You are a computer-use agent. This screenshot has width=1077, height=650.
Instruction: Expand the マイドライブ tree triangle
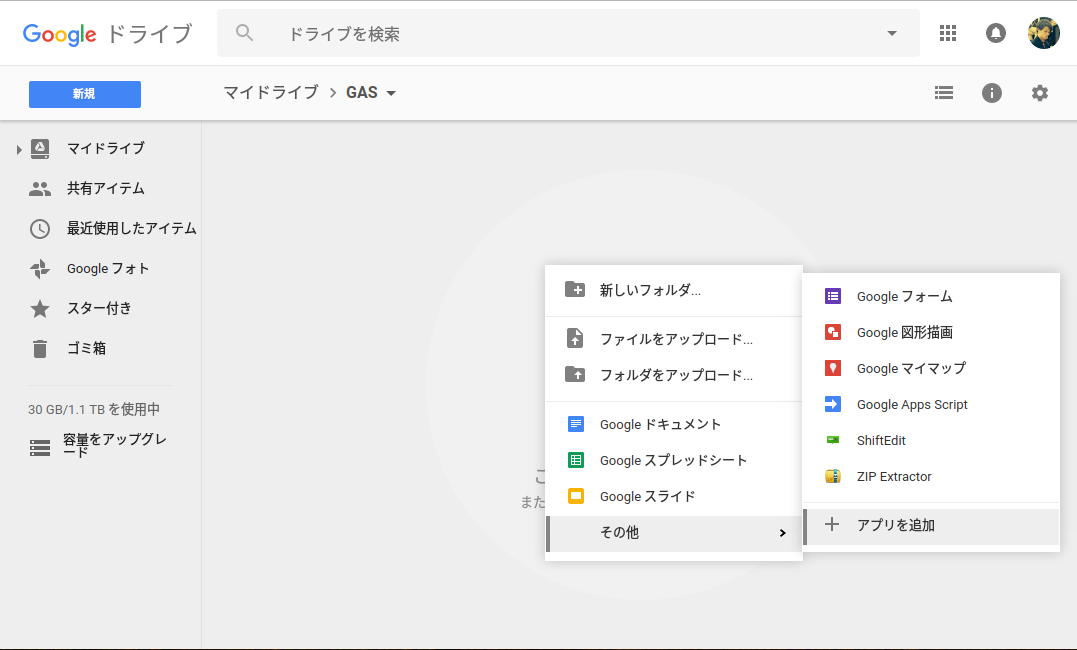(19, 149)
